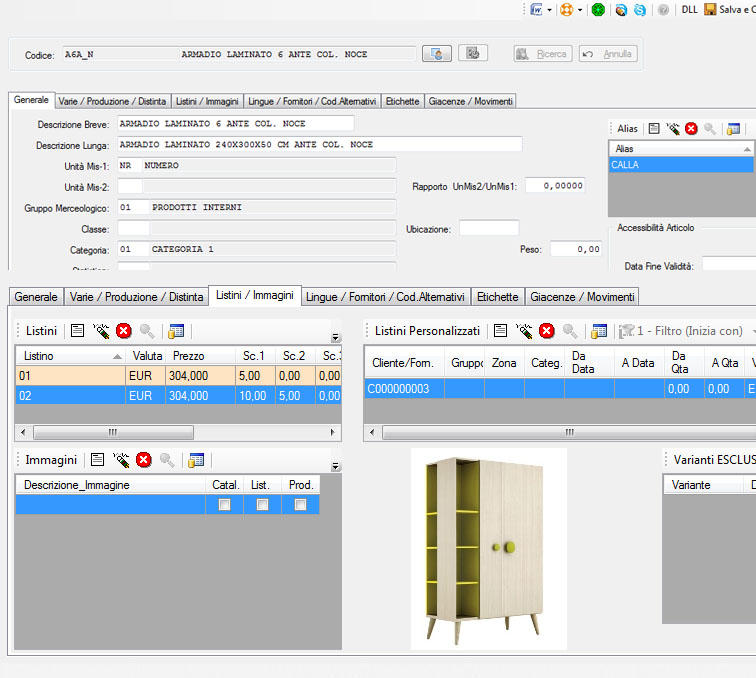Open upper Lingue / Fornitori / Cod.Alternativi tab

tap(312, 101)
